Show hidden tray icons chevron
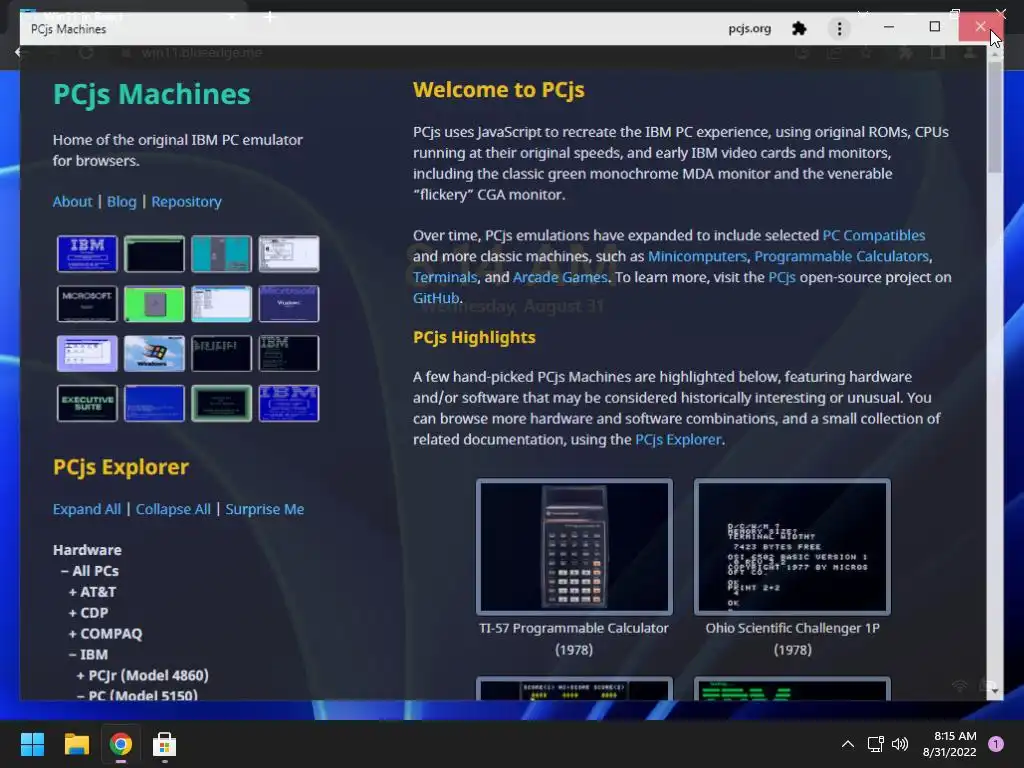The image size is (1024, 768). click(x=848, y=744)
